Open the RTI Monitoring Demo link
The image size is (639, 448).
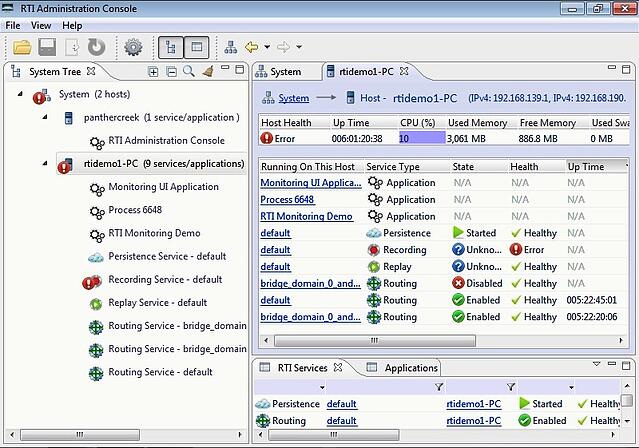(x=306, y=216)
